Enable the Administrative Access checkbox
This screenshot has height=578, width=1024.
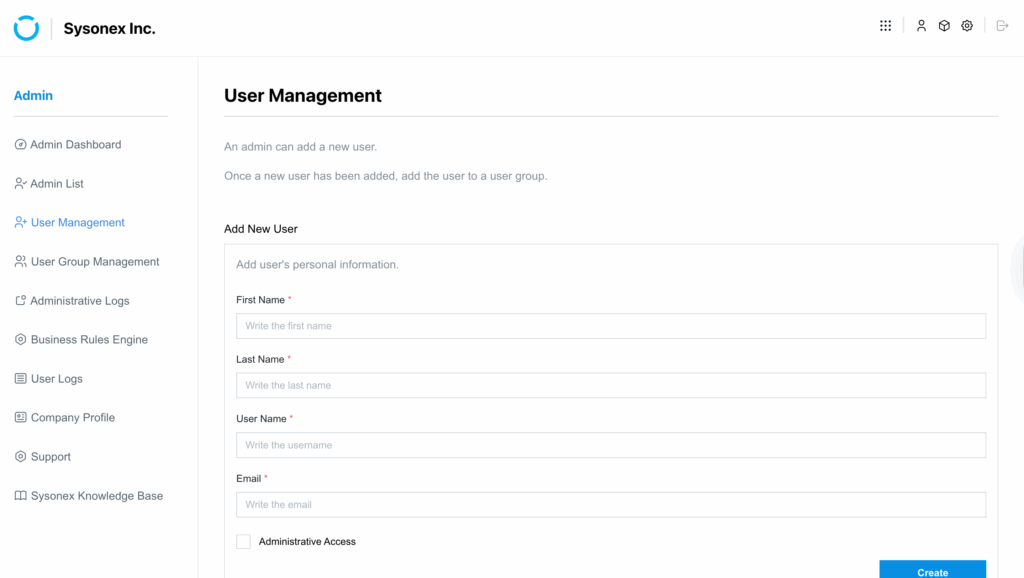click(243, 542)
